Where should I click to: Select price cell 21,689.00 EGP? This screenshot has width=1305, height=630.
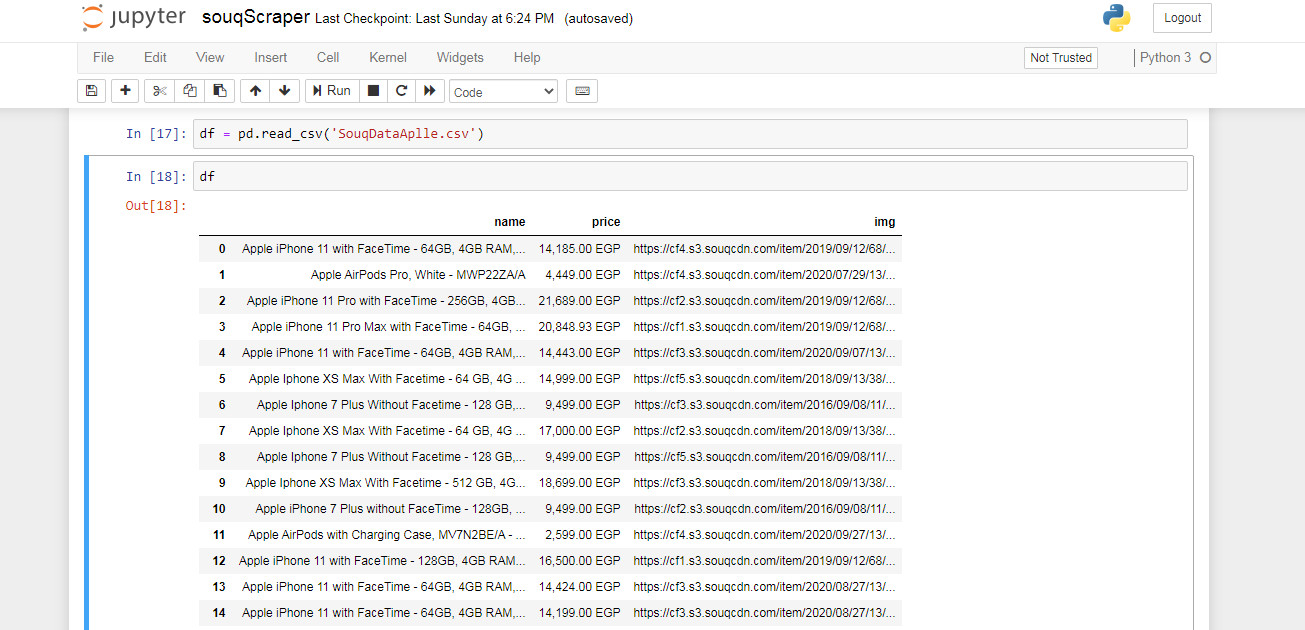(x=580, y=301)
